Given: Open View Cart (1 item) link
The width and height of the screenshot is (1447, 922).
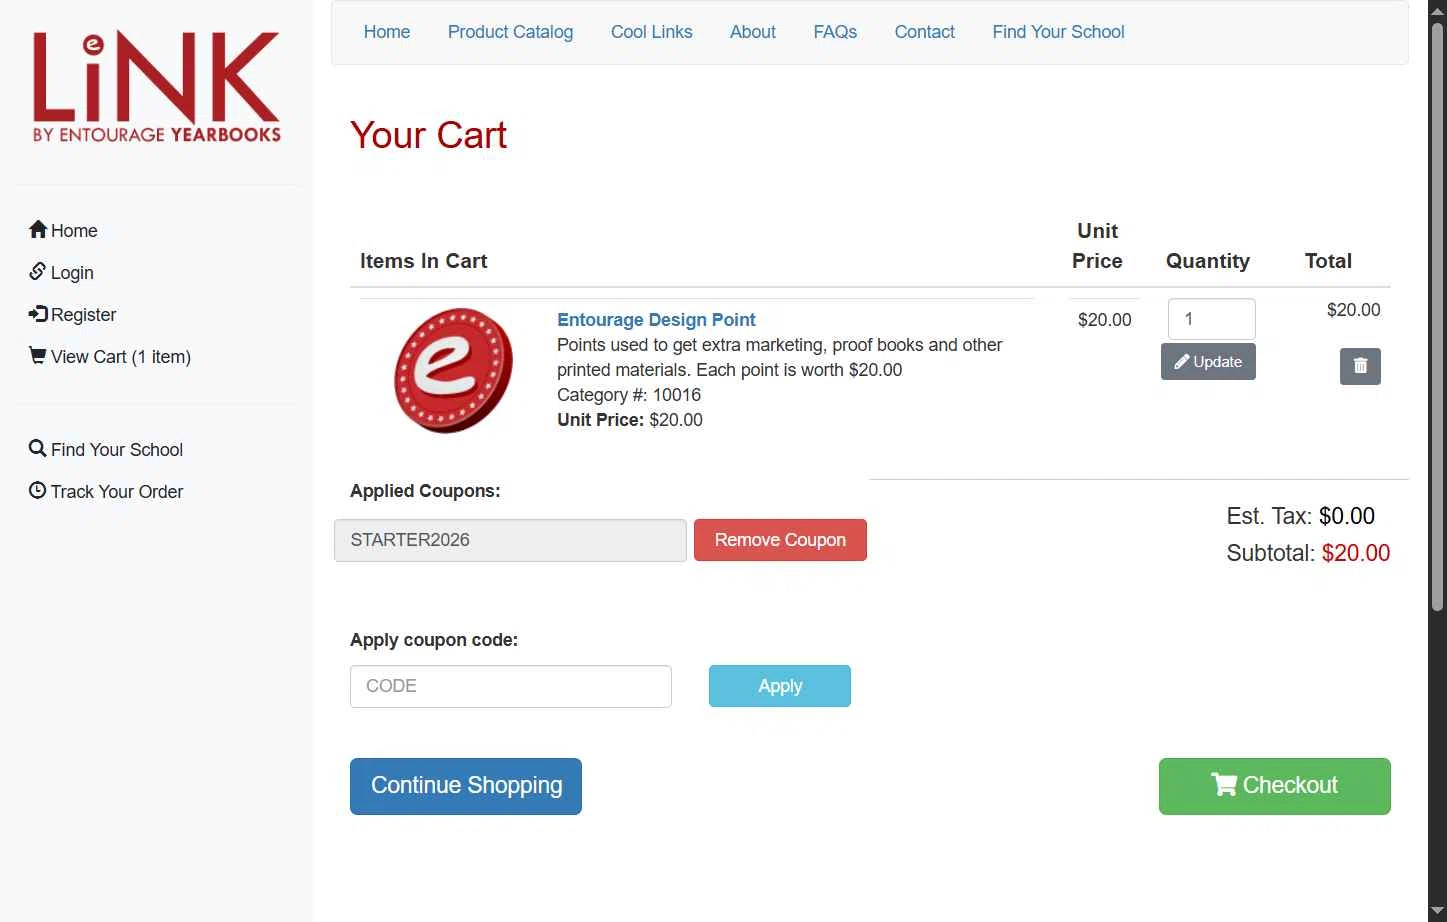Looking at the screenshot, I should 121,357.
